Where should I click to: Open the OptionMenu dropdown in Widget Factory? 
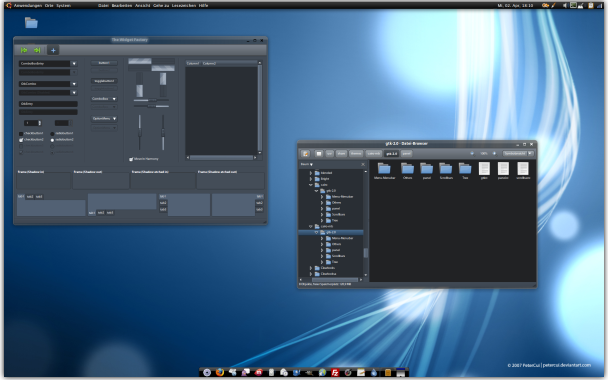pyautogui.click(x=104, y=119)
